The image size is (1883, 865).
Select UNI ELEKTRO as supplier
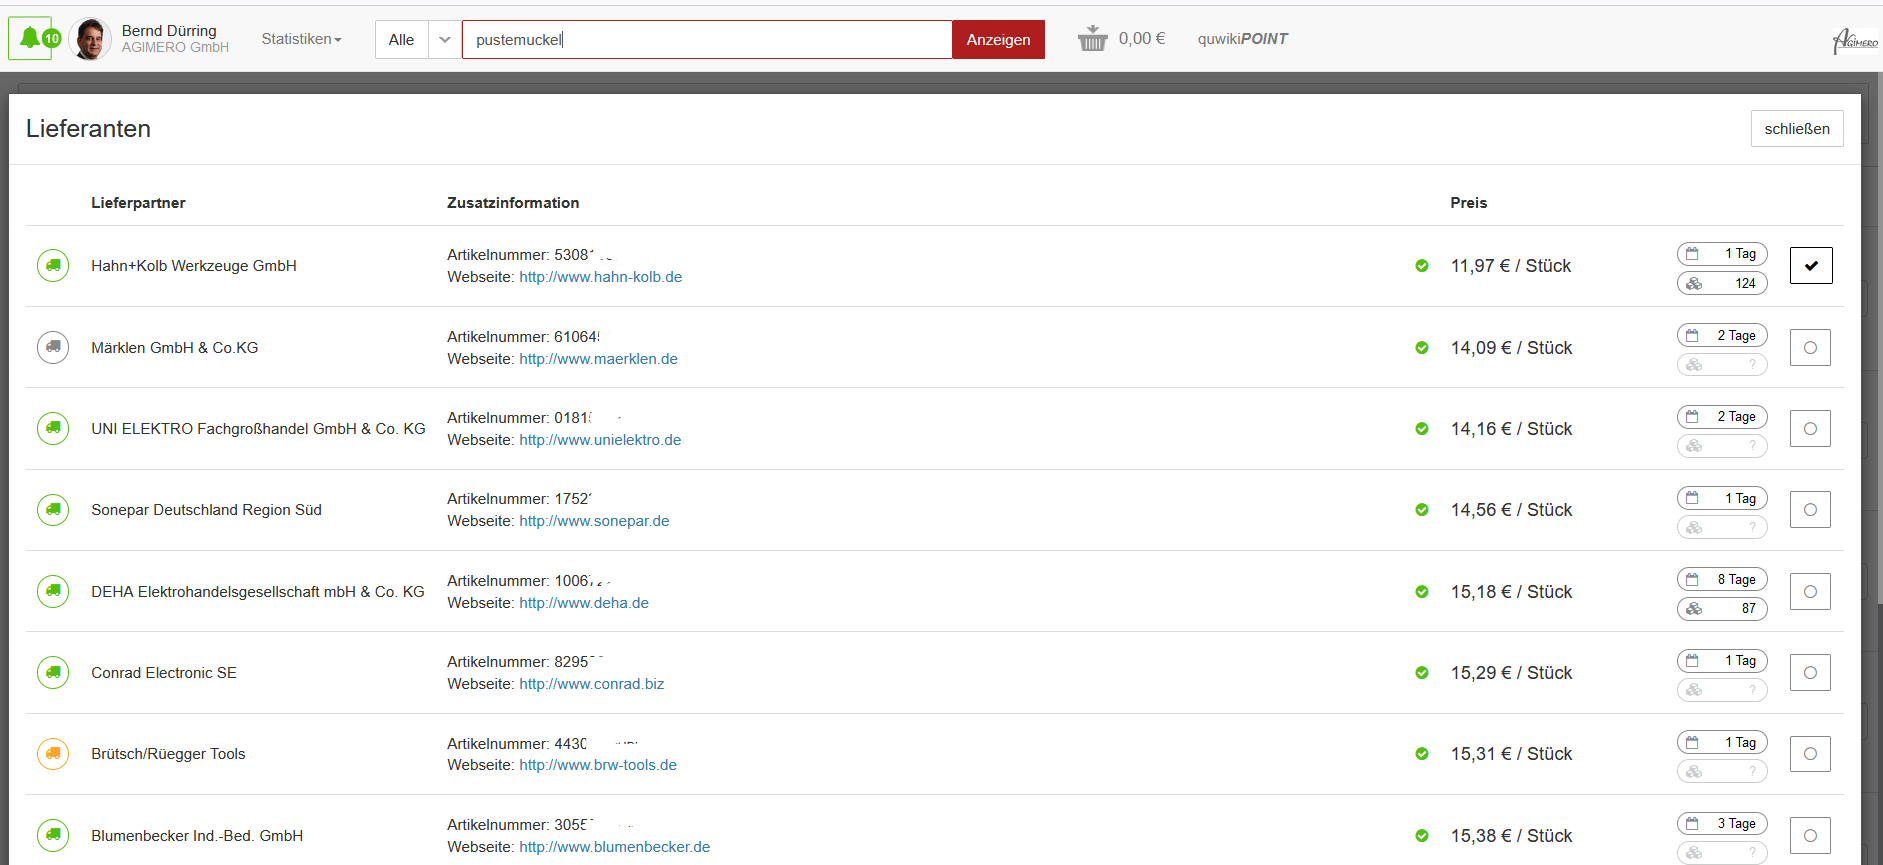pos(1810,429)
